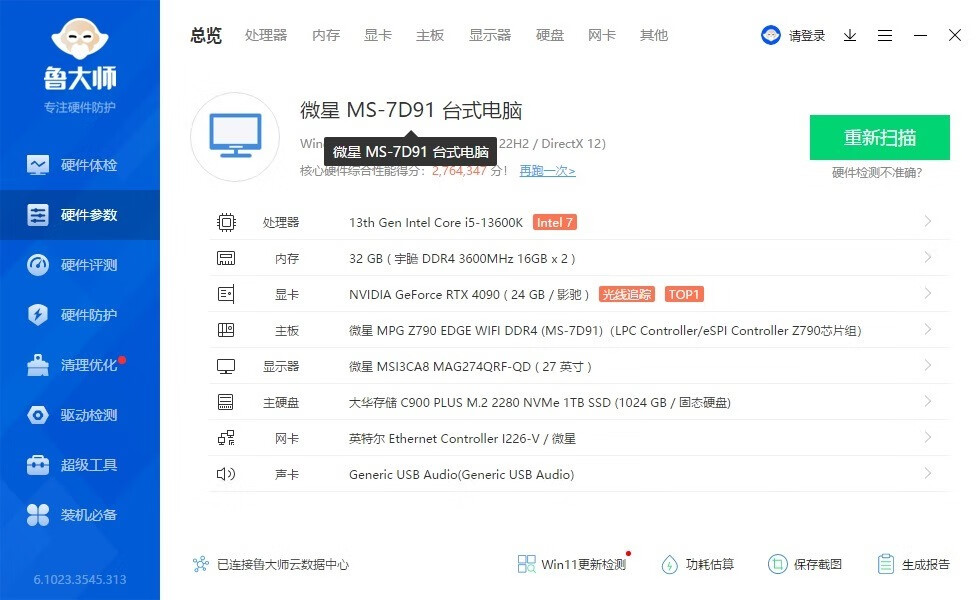The image size is (980, 600).
Task: Switch to the 显卡 tab
Action: (378, 36)
